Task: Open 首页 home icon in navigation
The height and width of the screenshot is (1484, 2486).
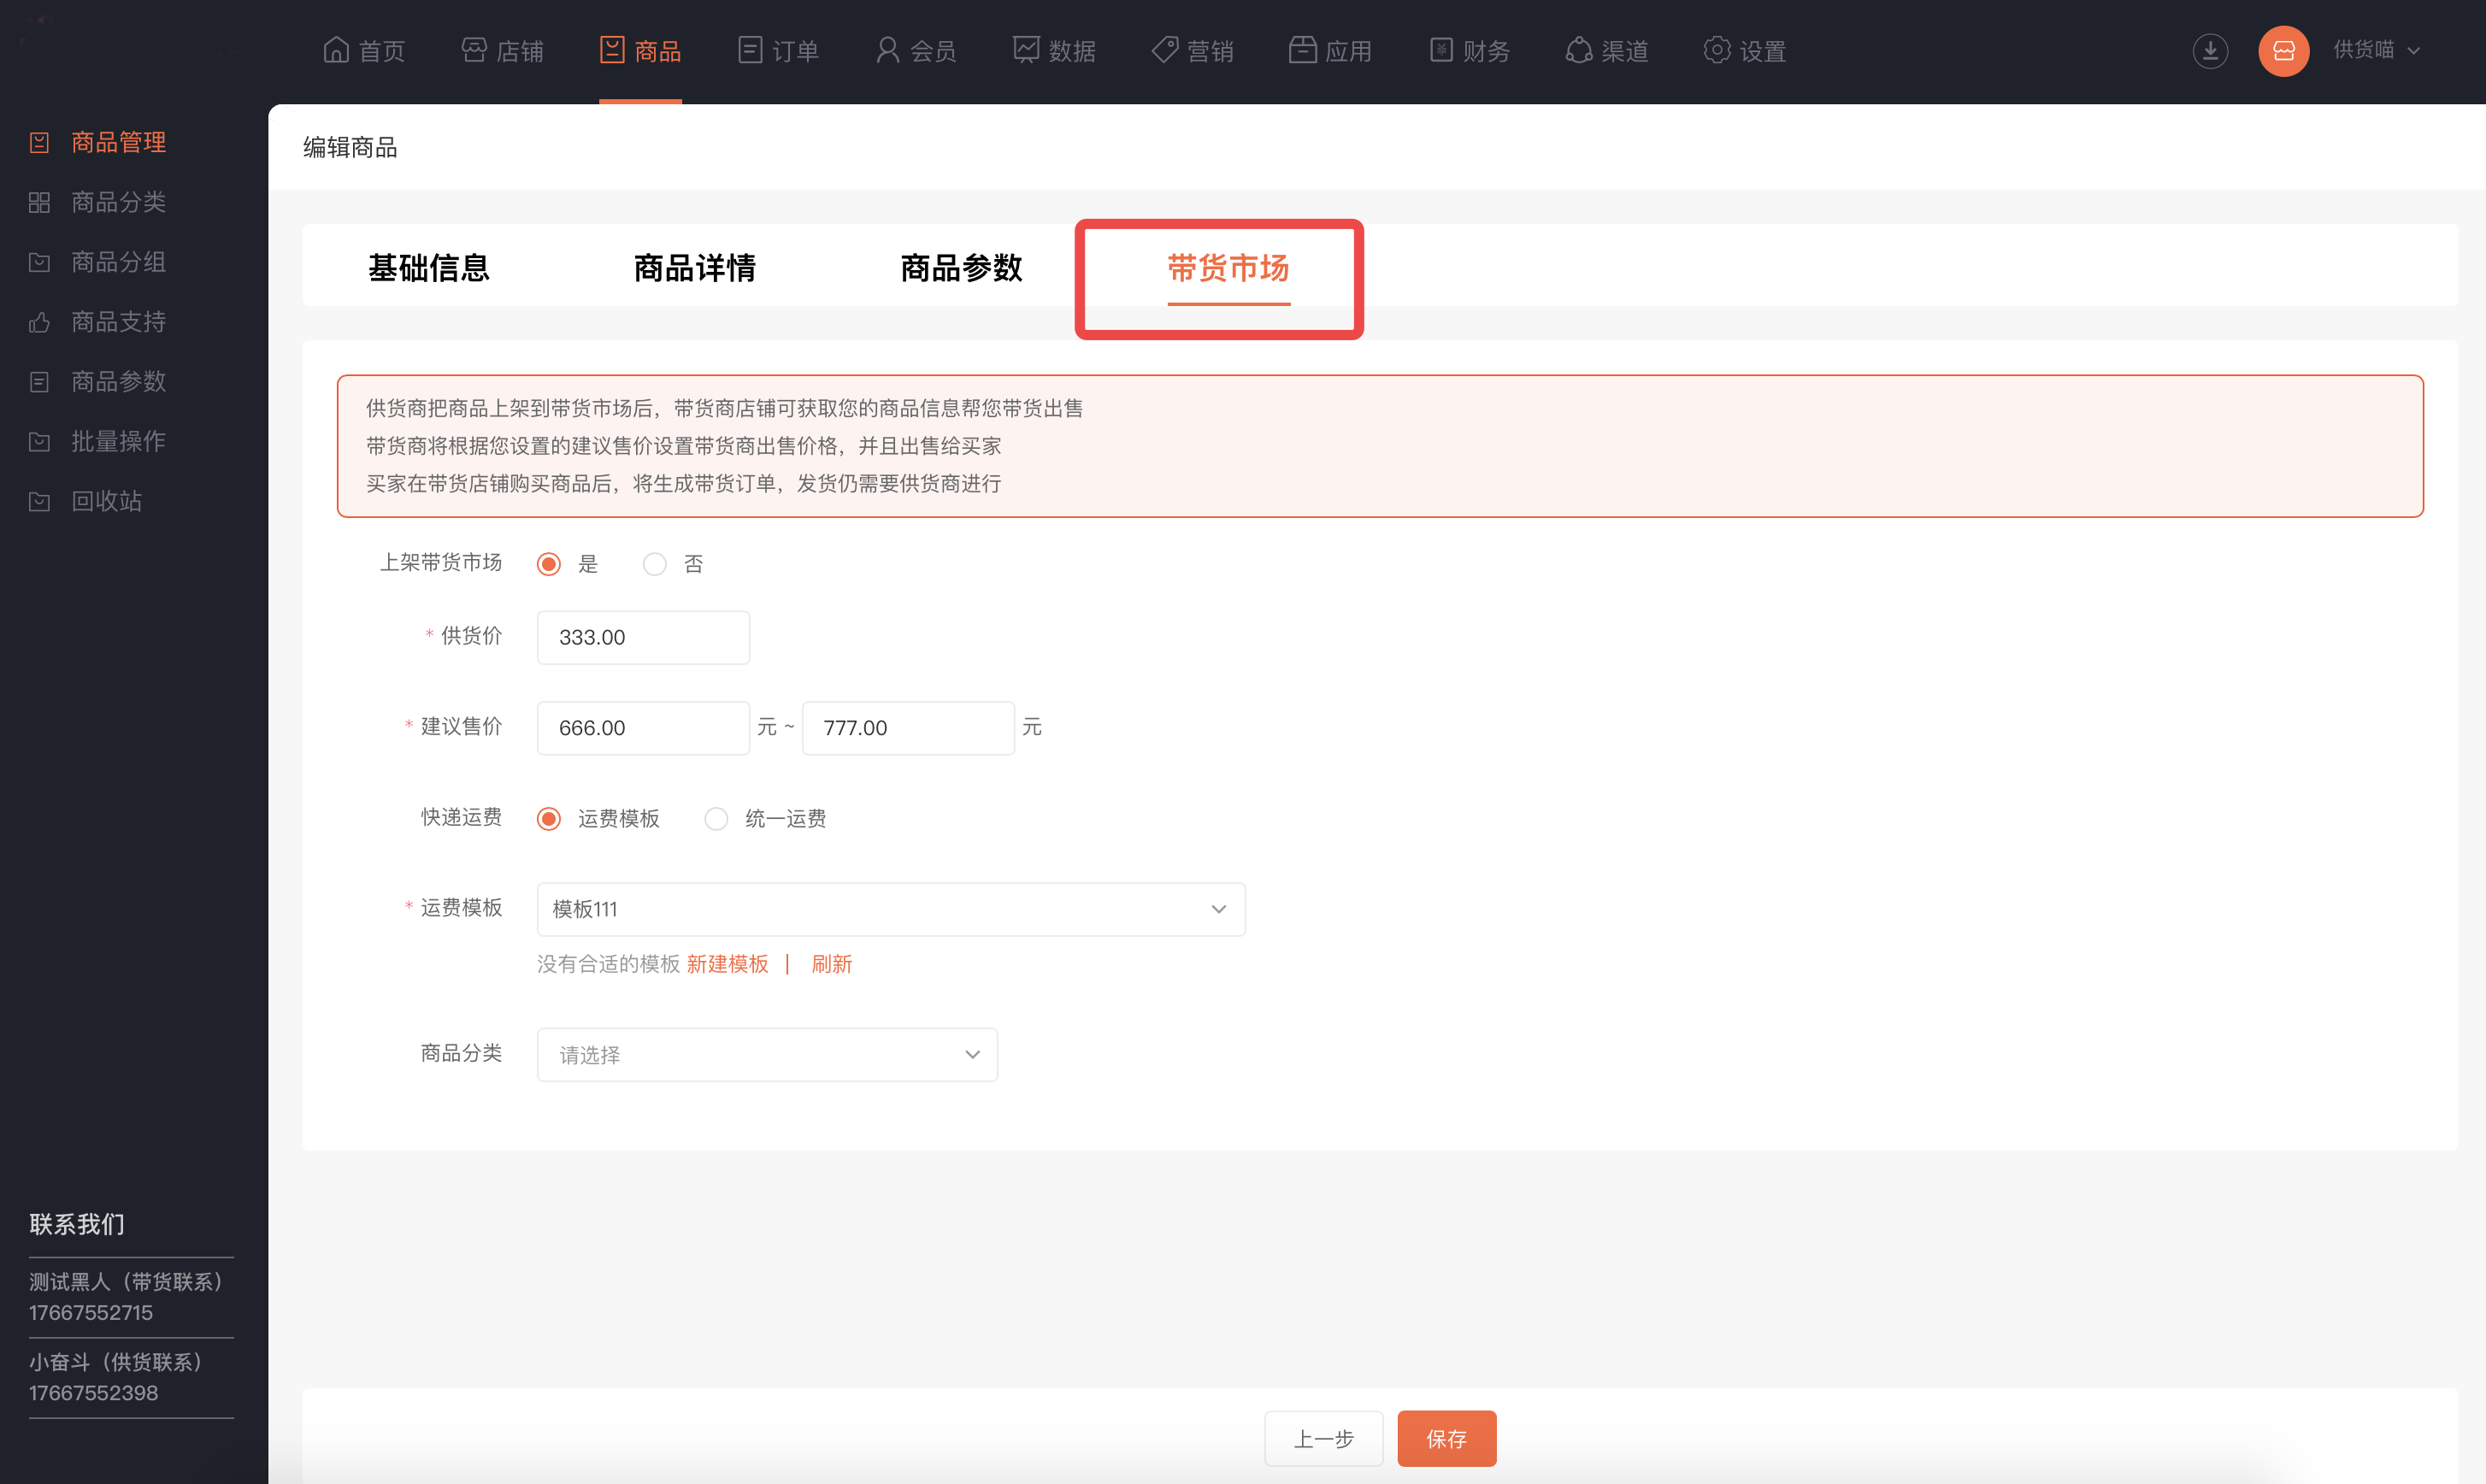Action: tap(336, 50)
